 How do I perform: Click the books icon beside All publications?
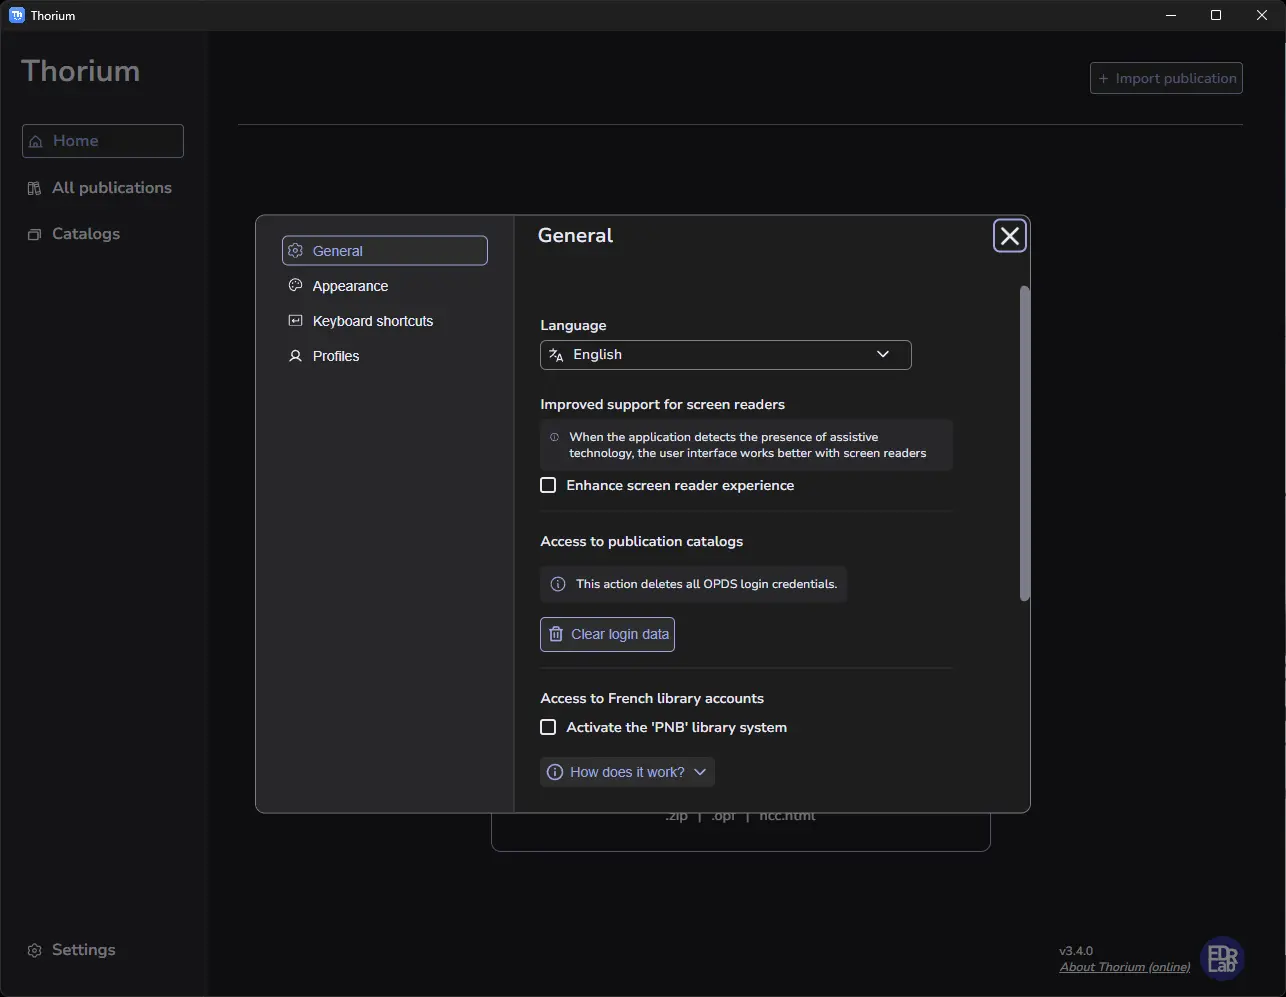point(34,188)
